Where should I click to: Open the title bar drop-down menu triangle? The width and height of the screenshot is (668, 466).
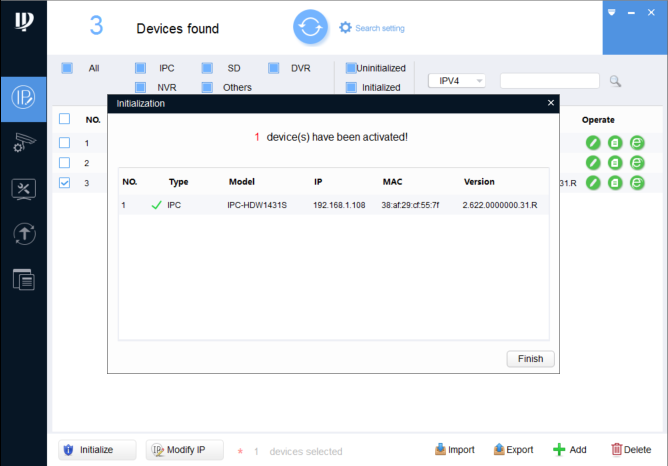[612, 12]
